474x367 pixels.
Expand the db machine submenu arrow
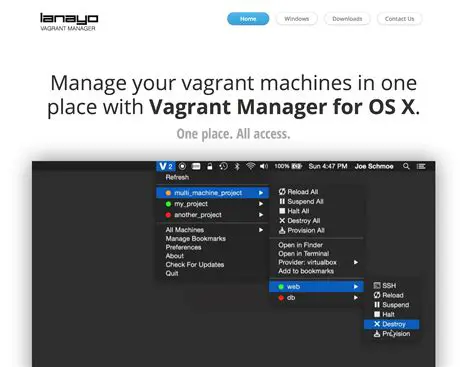coord(356,298)
